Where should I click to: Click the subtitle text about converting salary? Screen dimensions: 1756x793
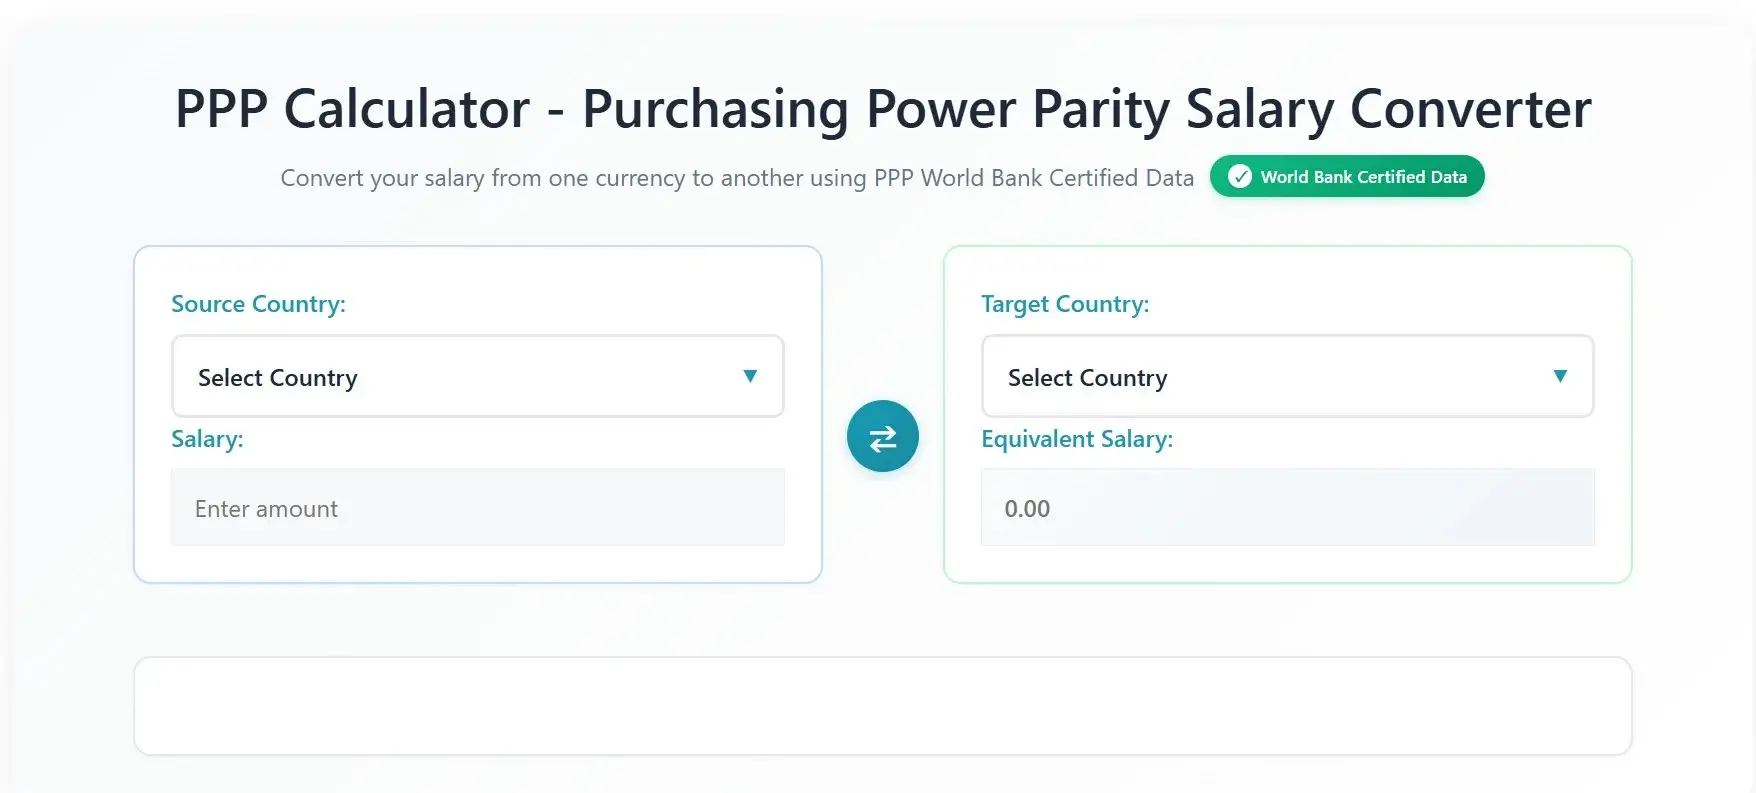coord(737,177)
